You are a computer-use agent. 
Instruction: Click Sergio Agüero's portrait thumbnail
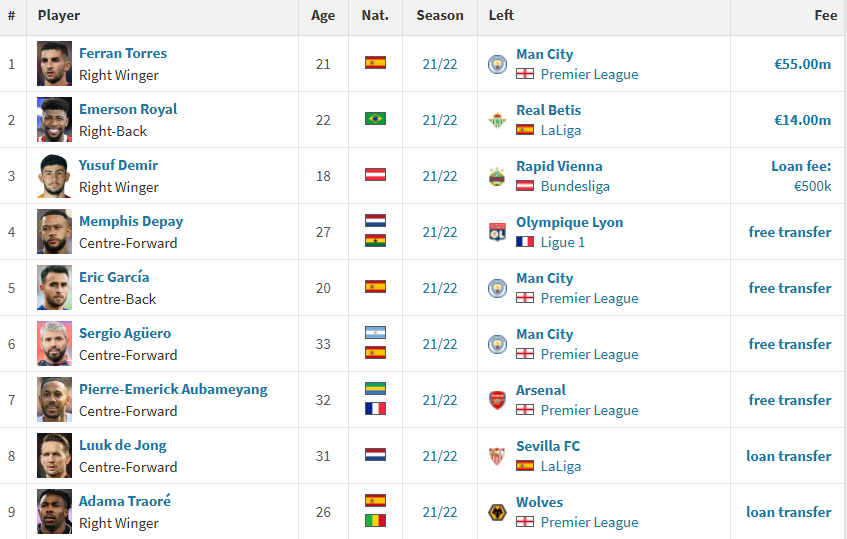[x=54, y=343]
